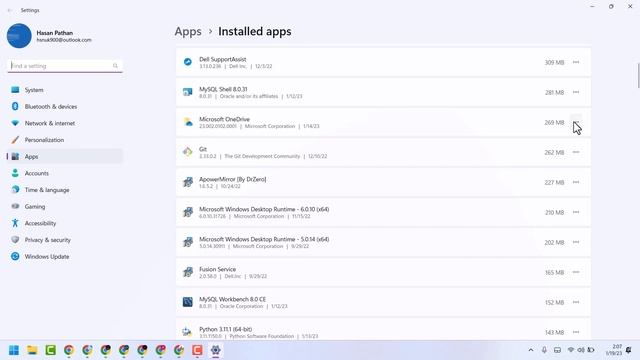Click the Fusion Service app icon
The image size is (640, 360).
point(188,272)
